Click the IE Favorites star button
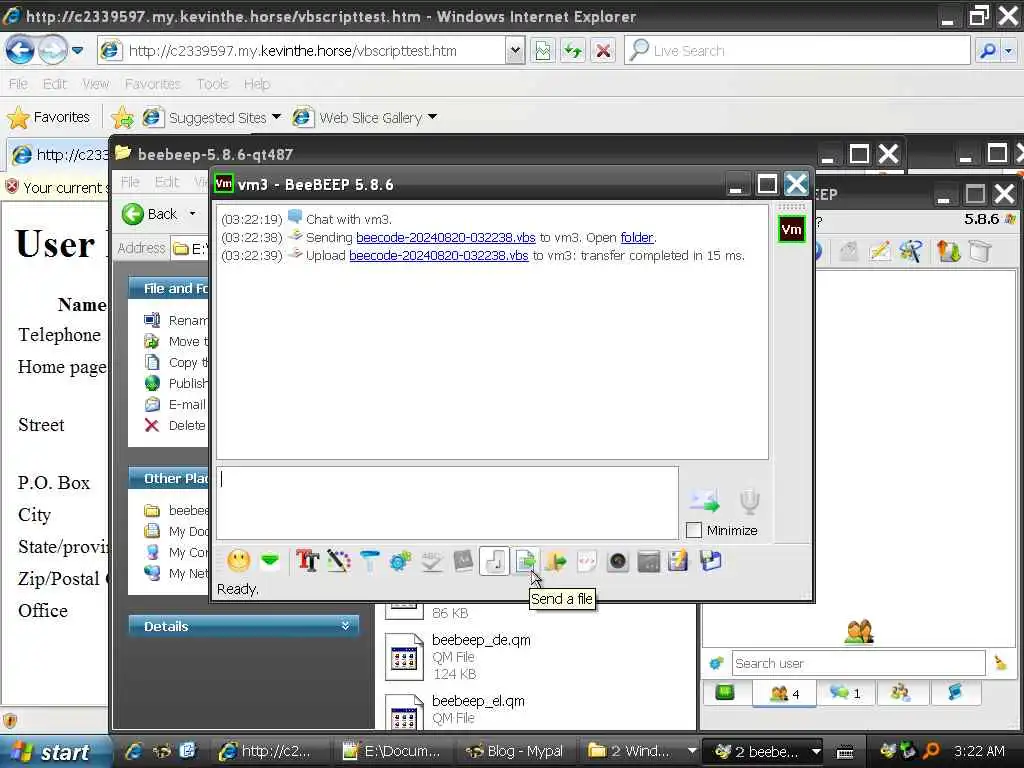The image size is (1024, 768). pyautogui.click(x=48, y=117)
